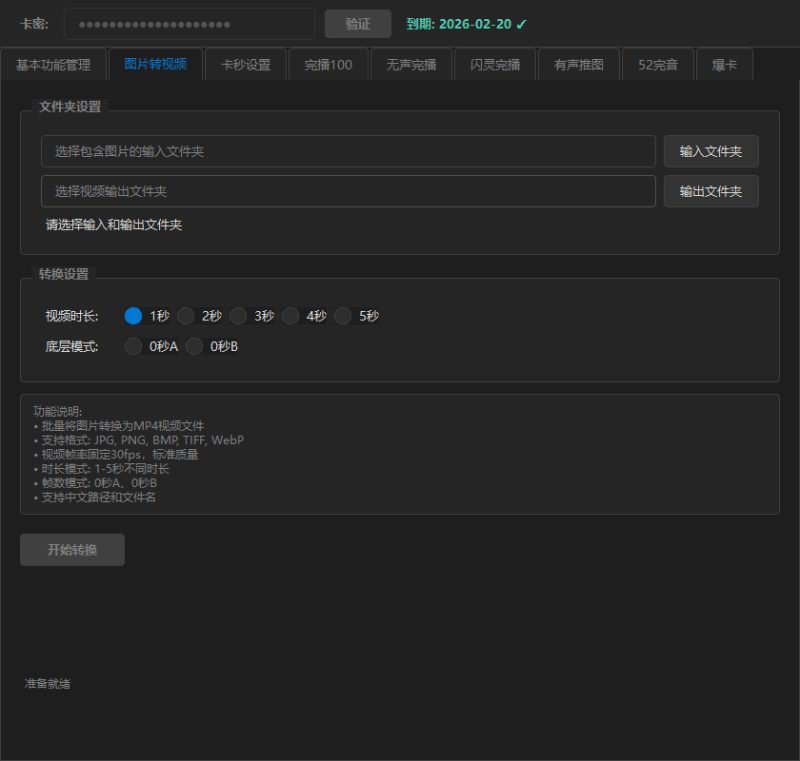Focus the 卡密 password input field
800x761 pixels.
(189, 24)
